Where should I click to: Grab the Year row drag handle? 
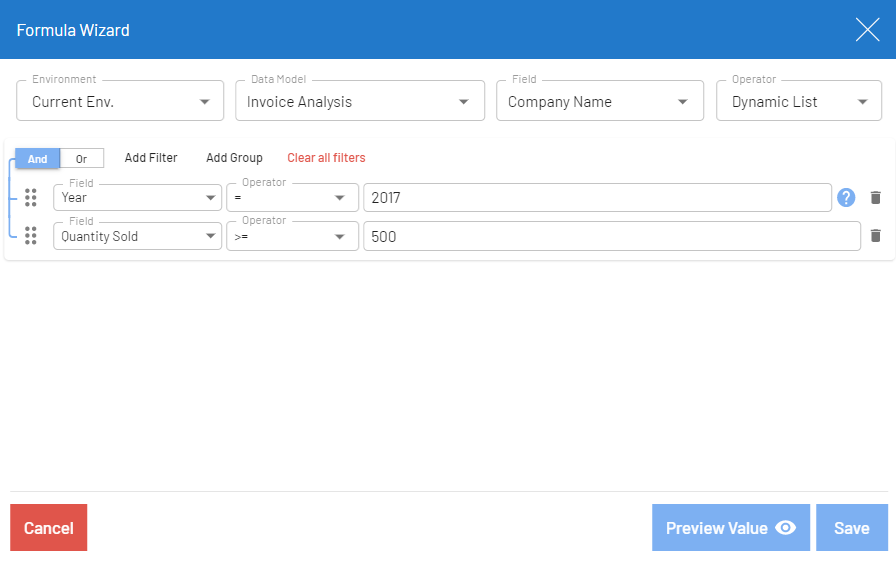[x=31, y=198]
